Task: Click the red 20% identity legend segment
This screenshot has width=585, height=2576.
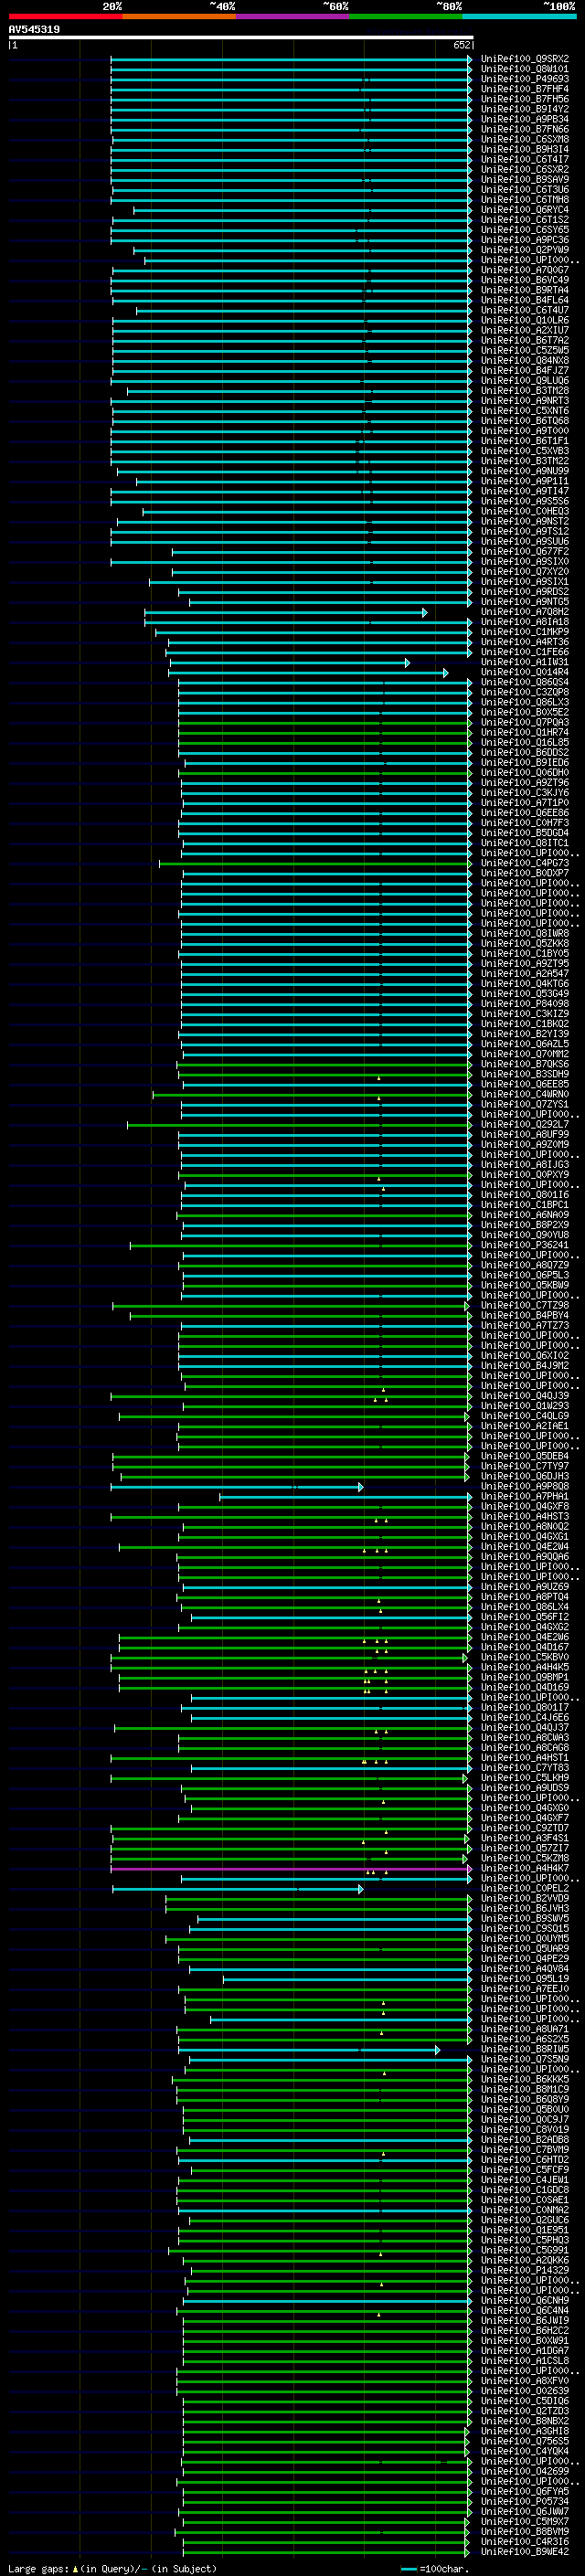Action: [x=65, y=16]
